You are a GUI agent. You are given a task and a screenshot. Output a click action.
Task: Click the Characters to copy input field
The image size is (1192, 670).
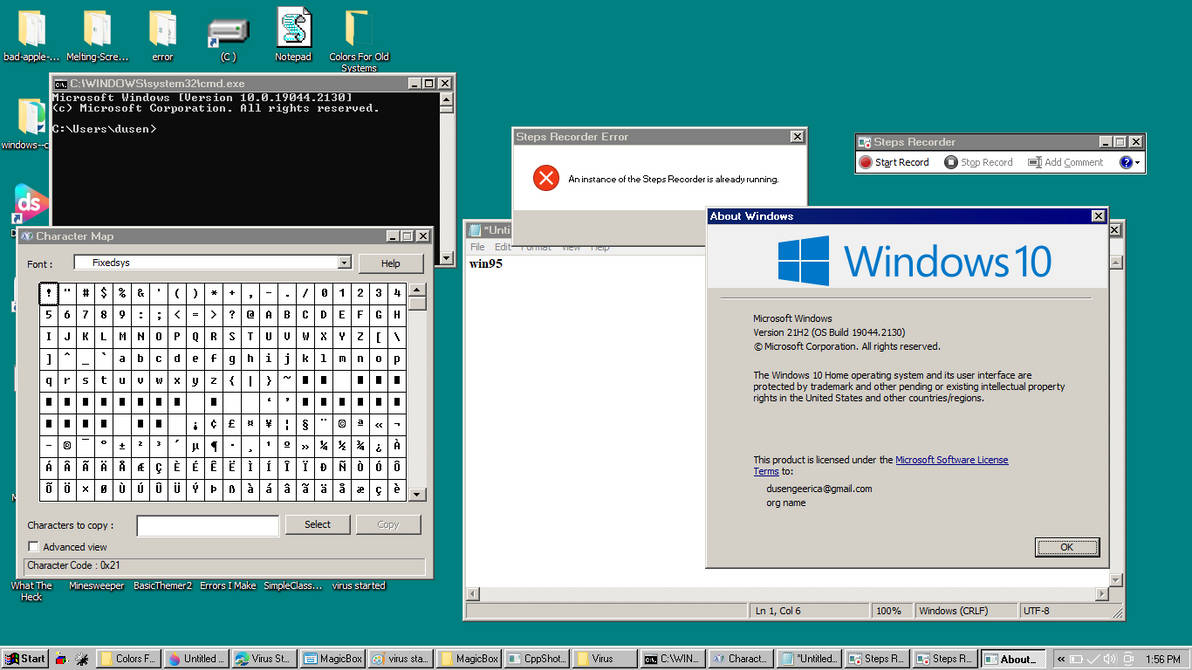pos(208,526)
